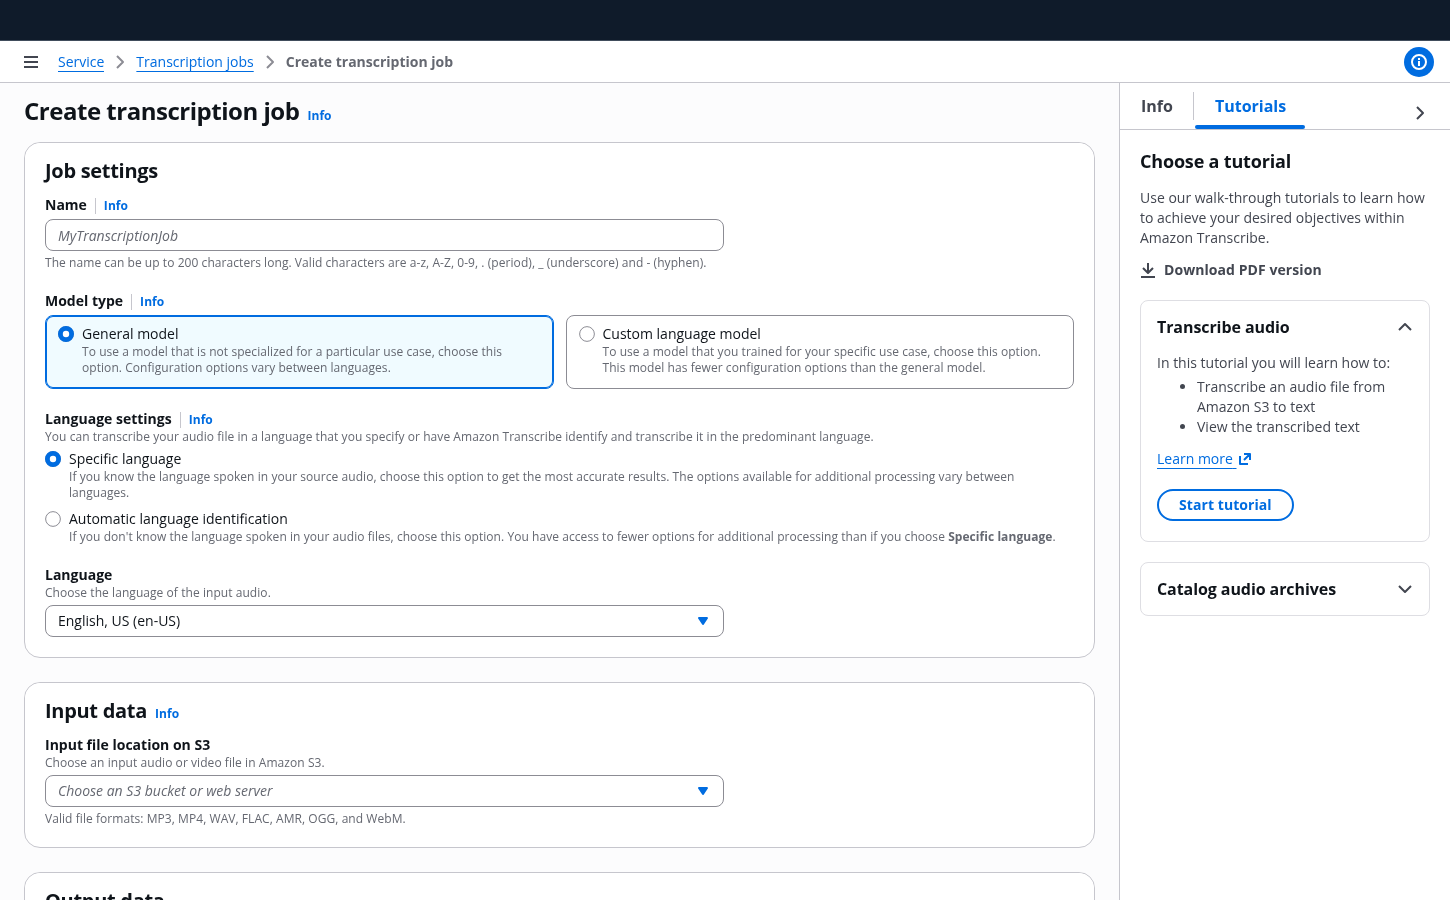Viewport: 1450px width, 900px height.
Task: Select the Tutorials tab
Action: click(1250, 106)
